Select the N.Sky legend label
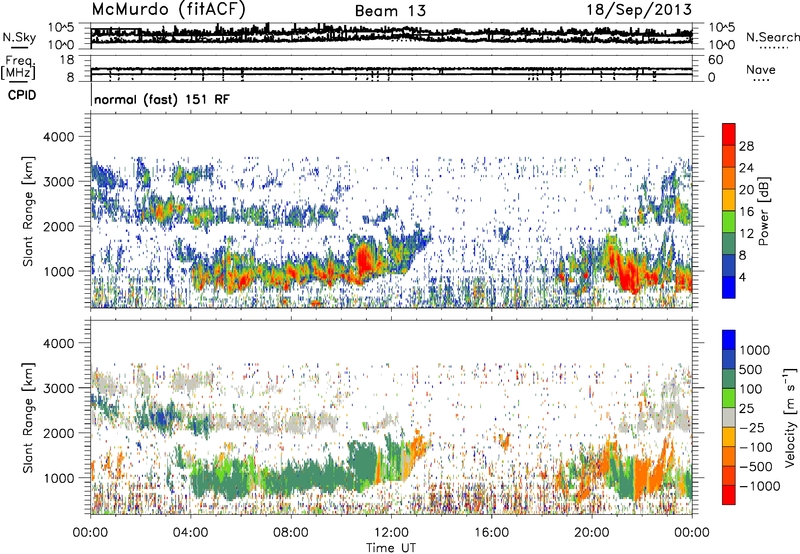The width and height of the screenshot is (800, 554). pos(19,37)
